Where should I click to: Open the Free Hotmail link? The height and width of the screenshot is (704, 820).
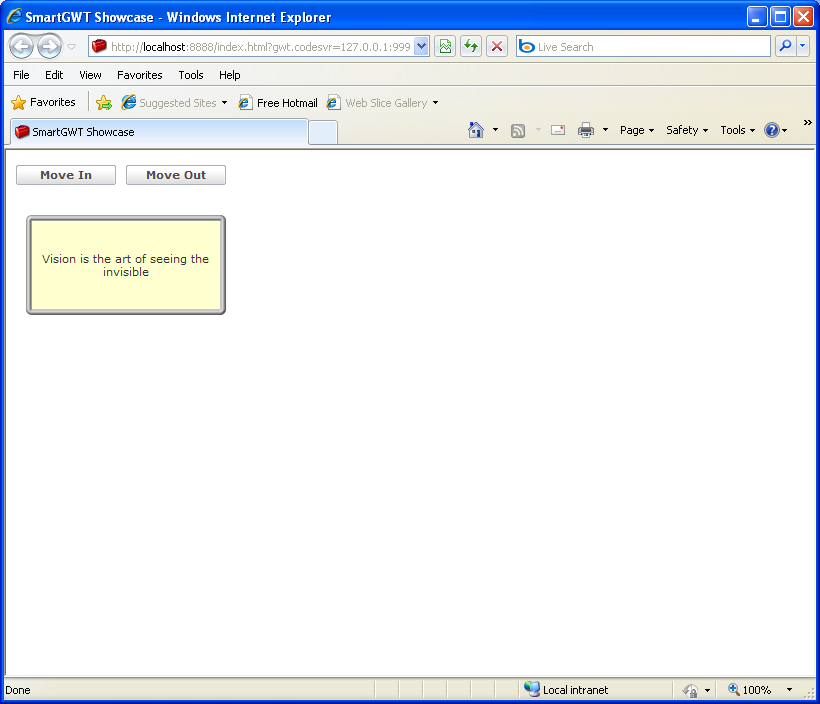coord(278,103)
